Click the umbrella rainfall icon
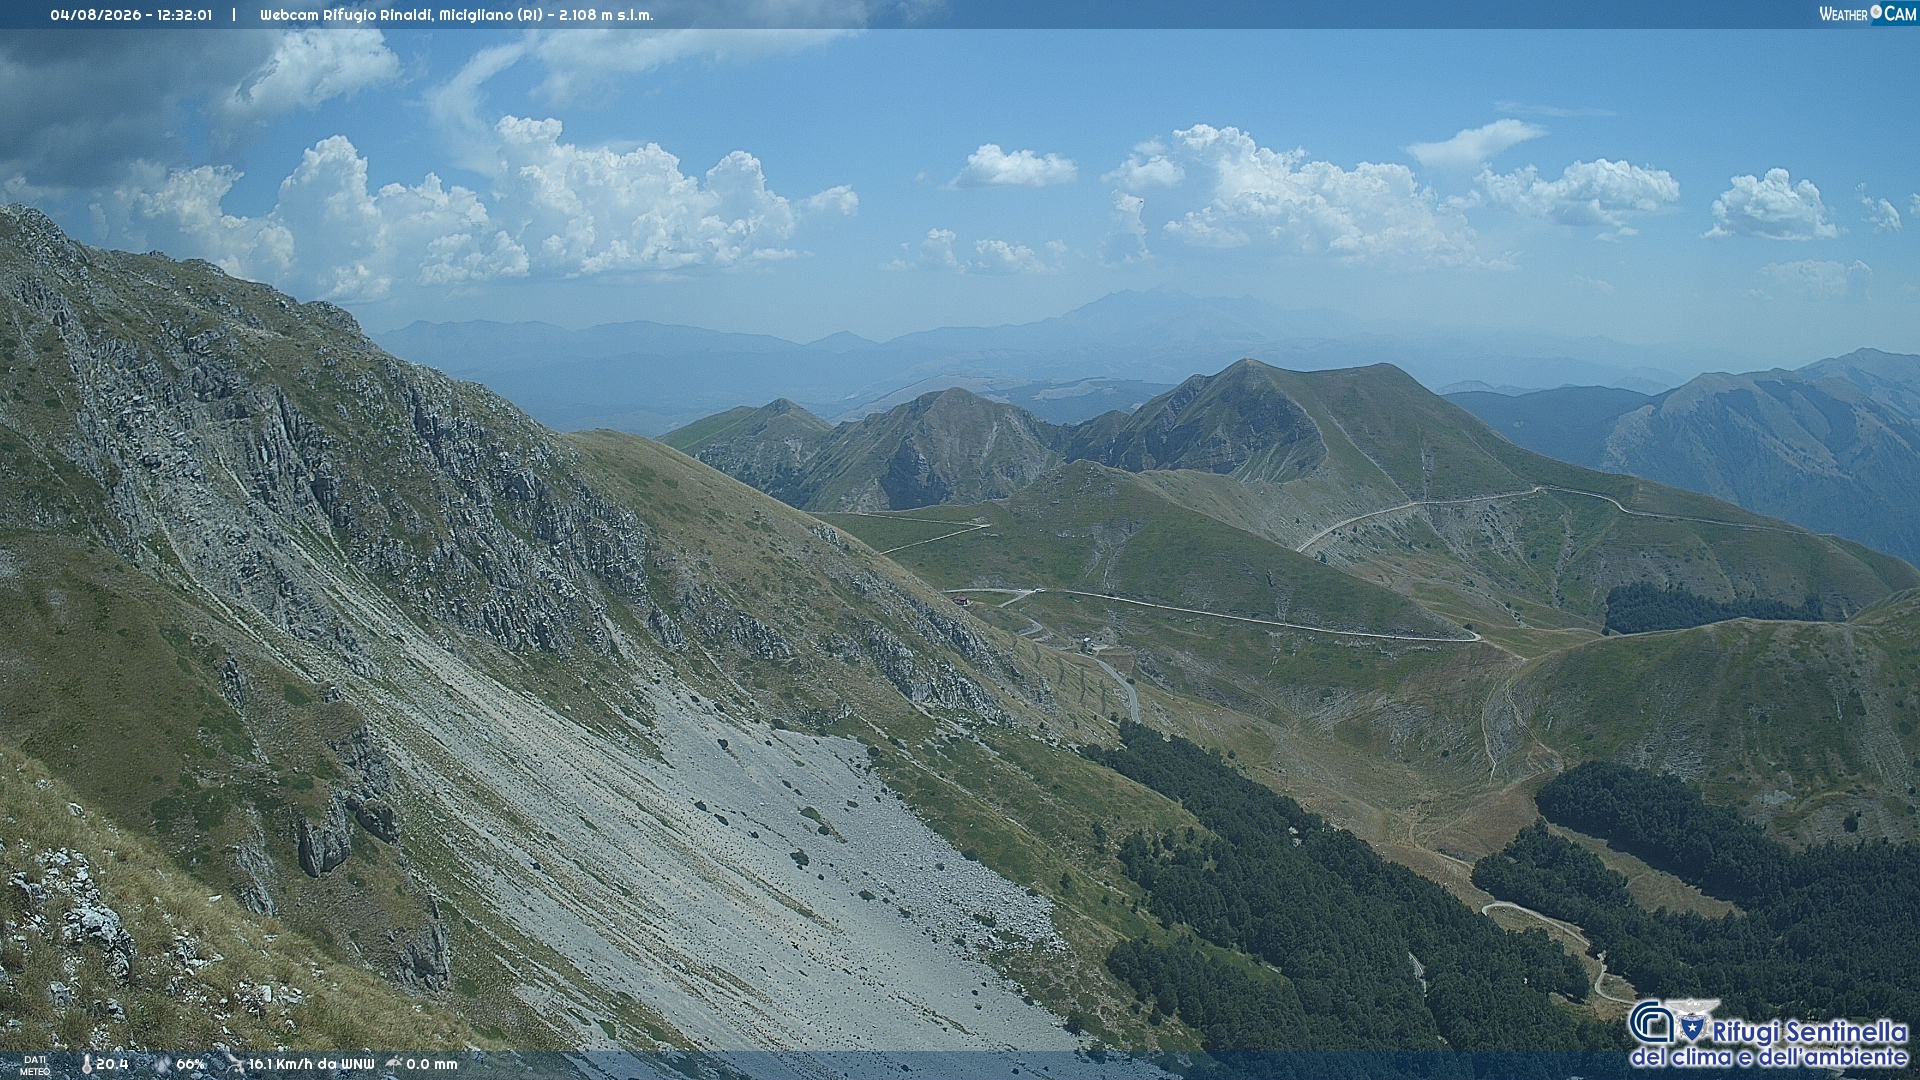The height and width of the screenshot is (1080, 1920). pos(394,1064)
